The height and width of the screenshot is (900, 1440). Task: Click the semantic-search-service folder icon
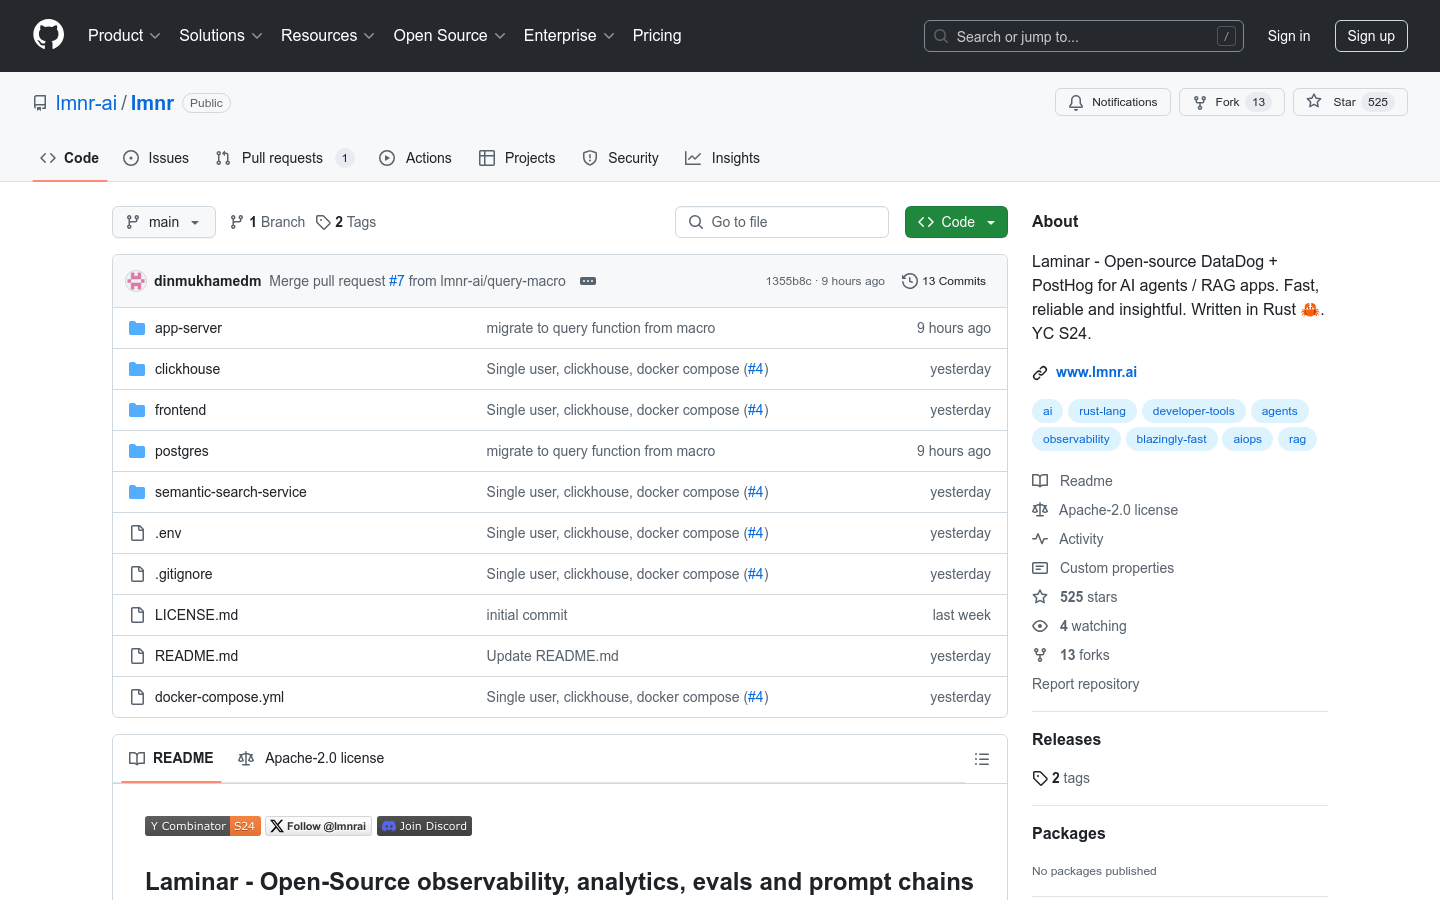[x=137, y=492]
